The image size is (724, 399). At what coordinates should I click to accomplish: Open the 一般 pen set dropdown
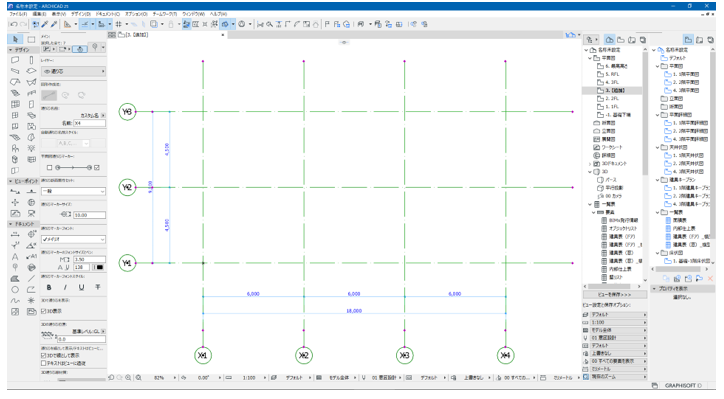coord(73,191)
